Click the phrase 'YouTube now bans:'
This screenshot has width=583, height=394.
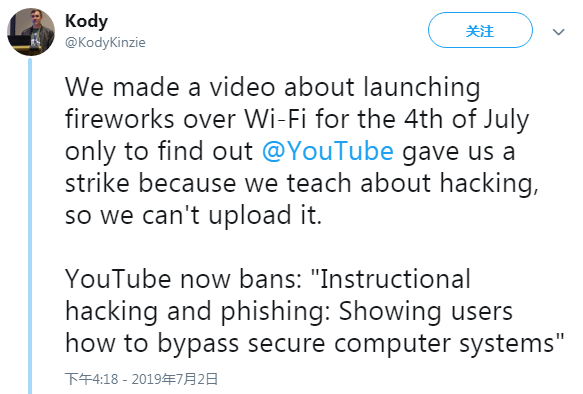183,279
